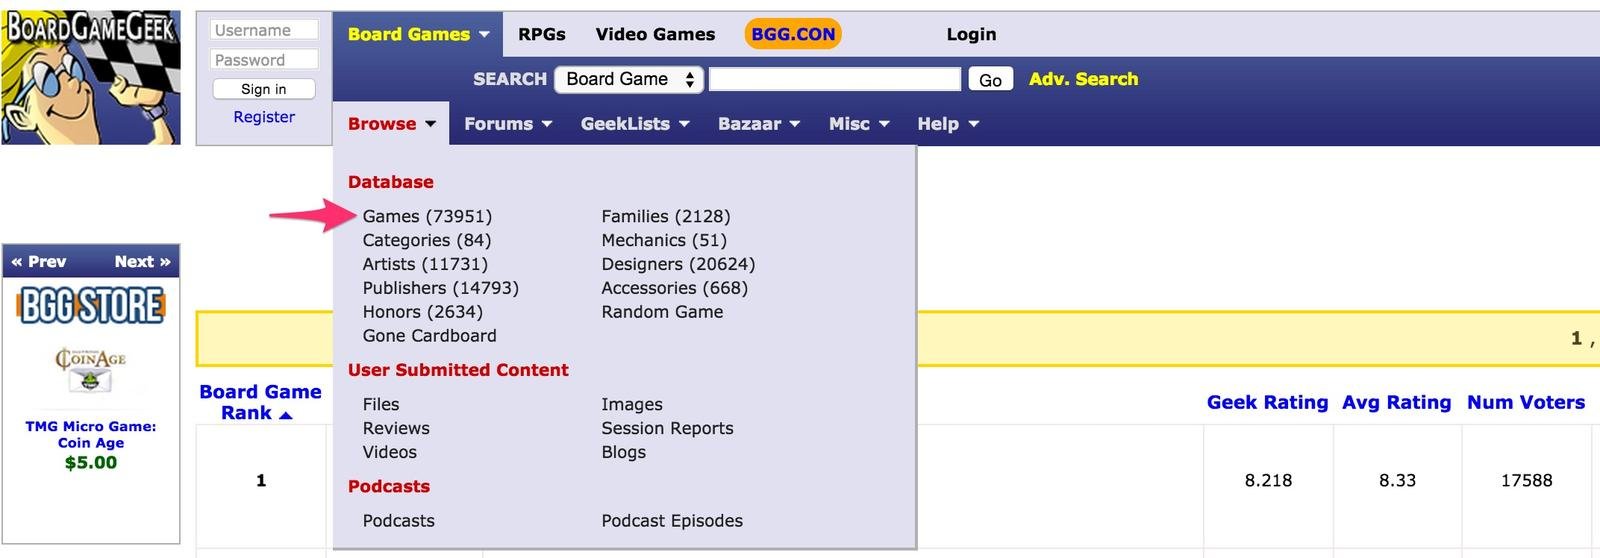Expand the Forums dropdown menu
This screenshot has width=1600, height=558.
(x=508, y=124)
